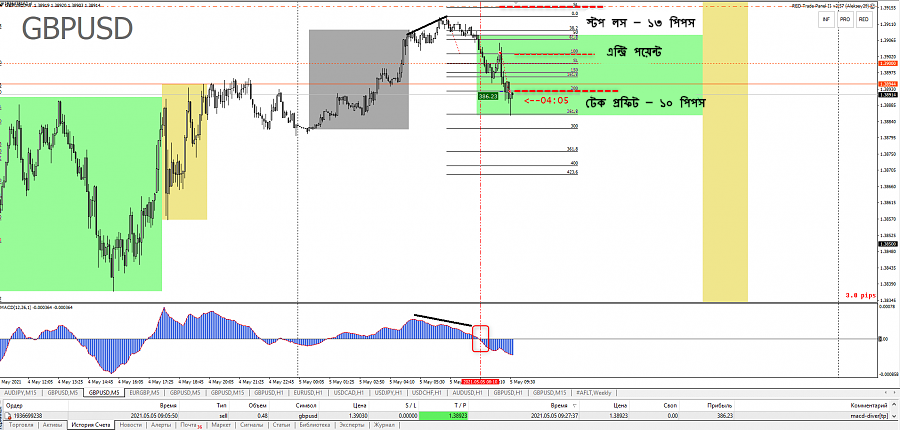This screenshot has height=430, width=900.
Task: Click the Ордер column header
Action: (15, 404)
